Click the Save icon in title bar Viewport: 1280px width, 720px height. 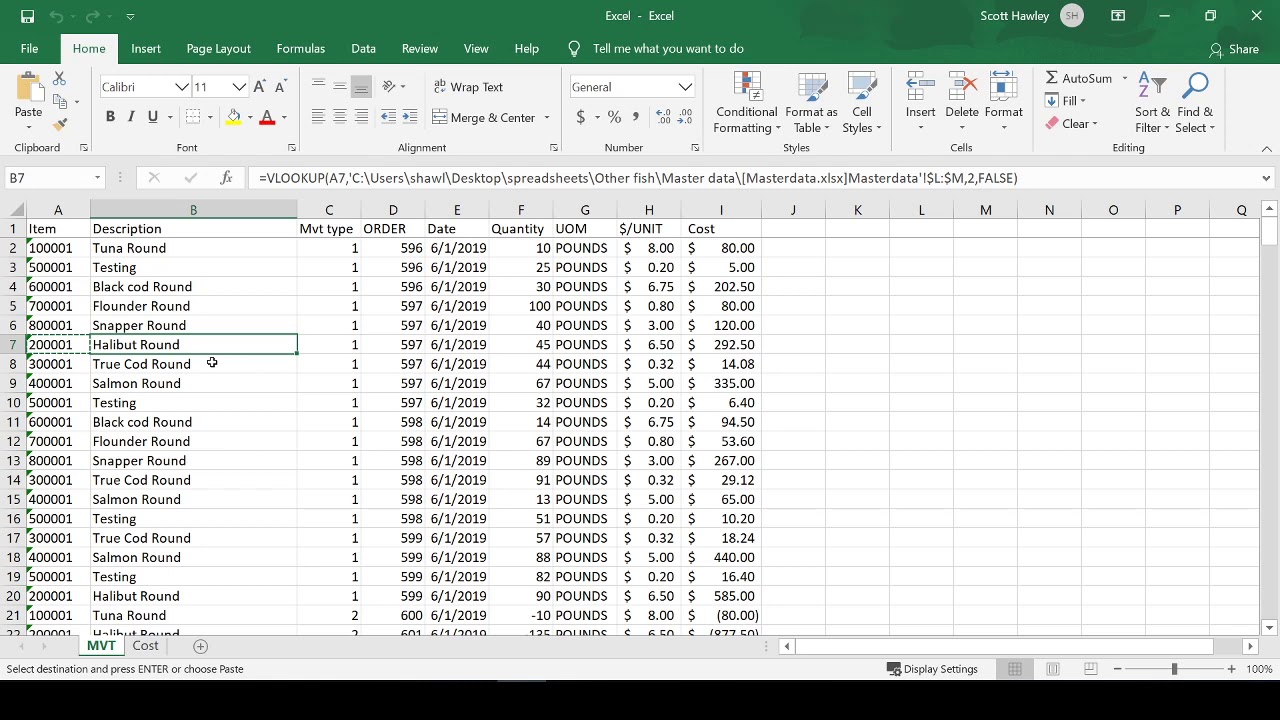pos(27,16)
